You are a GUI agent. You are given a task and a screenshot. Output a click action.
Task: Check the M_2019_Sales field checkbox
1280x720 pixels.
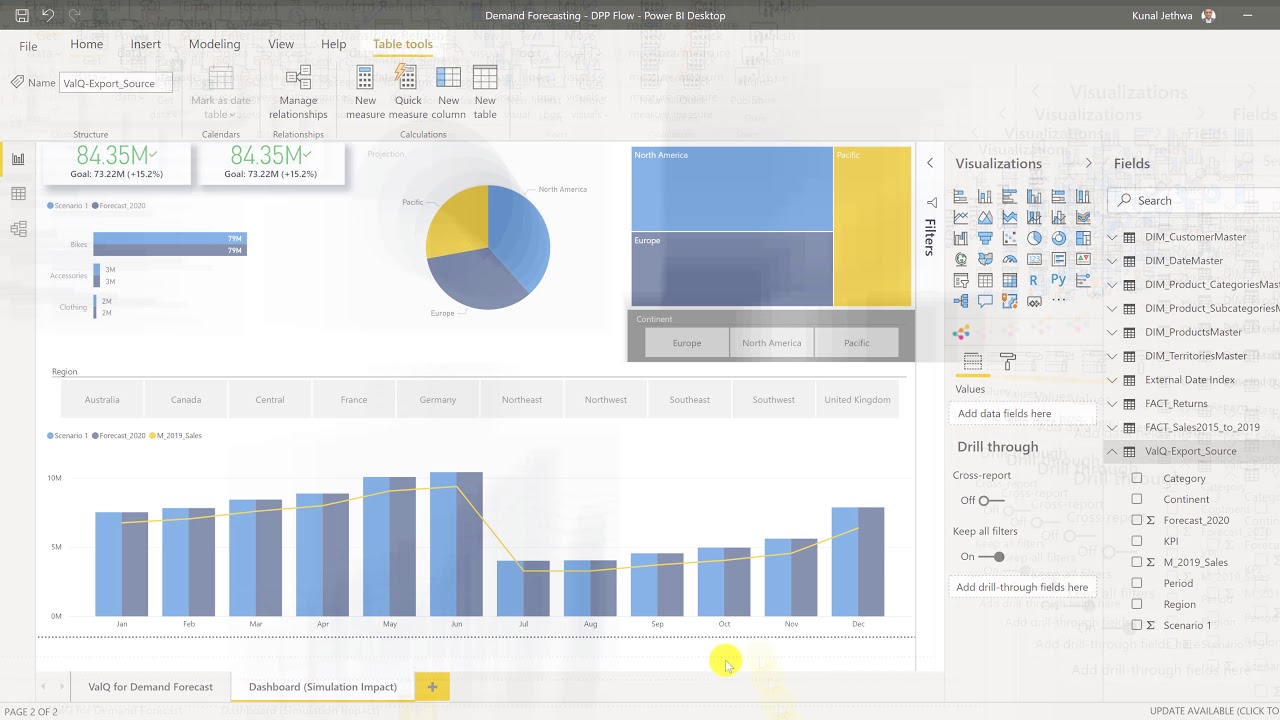1137,562
